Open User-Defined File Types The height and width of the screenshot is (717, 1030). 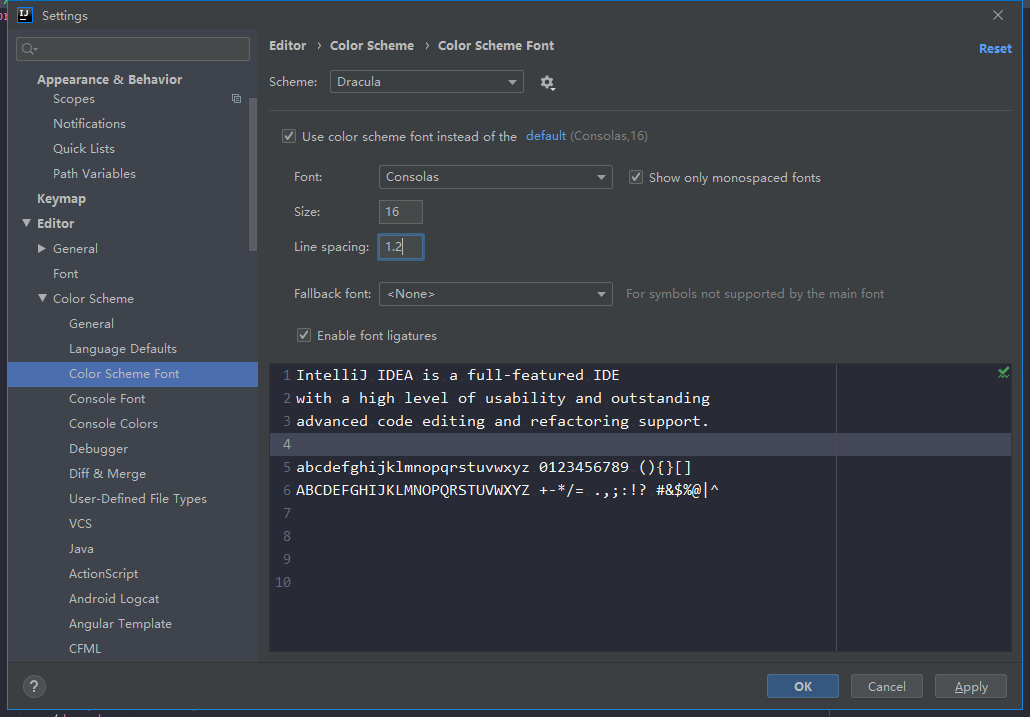pos(138,498)
